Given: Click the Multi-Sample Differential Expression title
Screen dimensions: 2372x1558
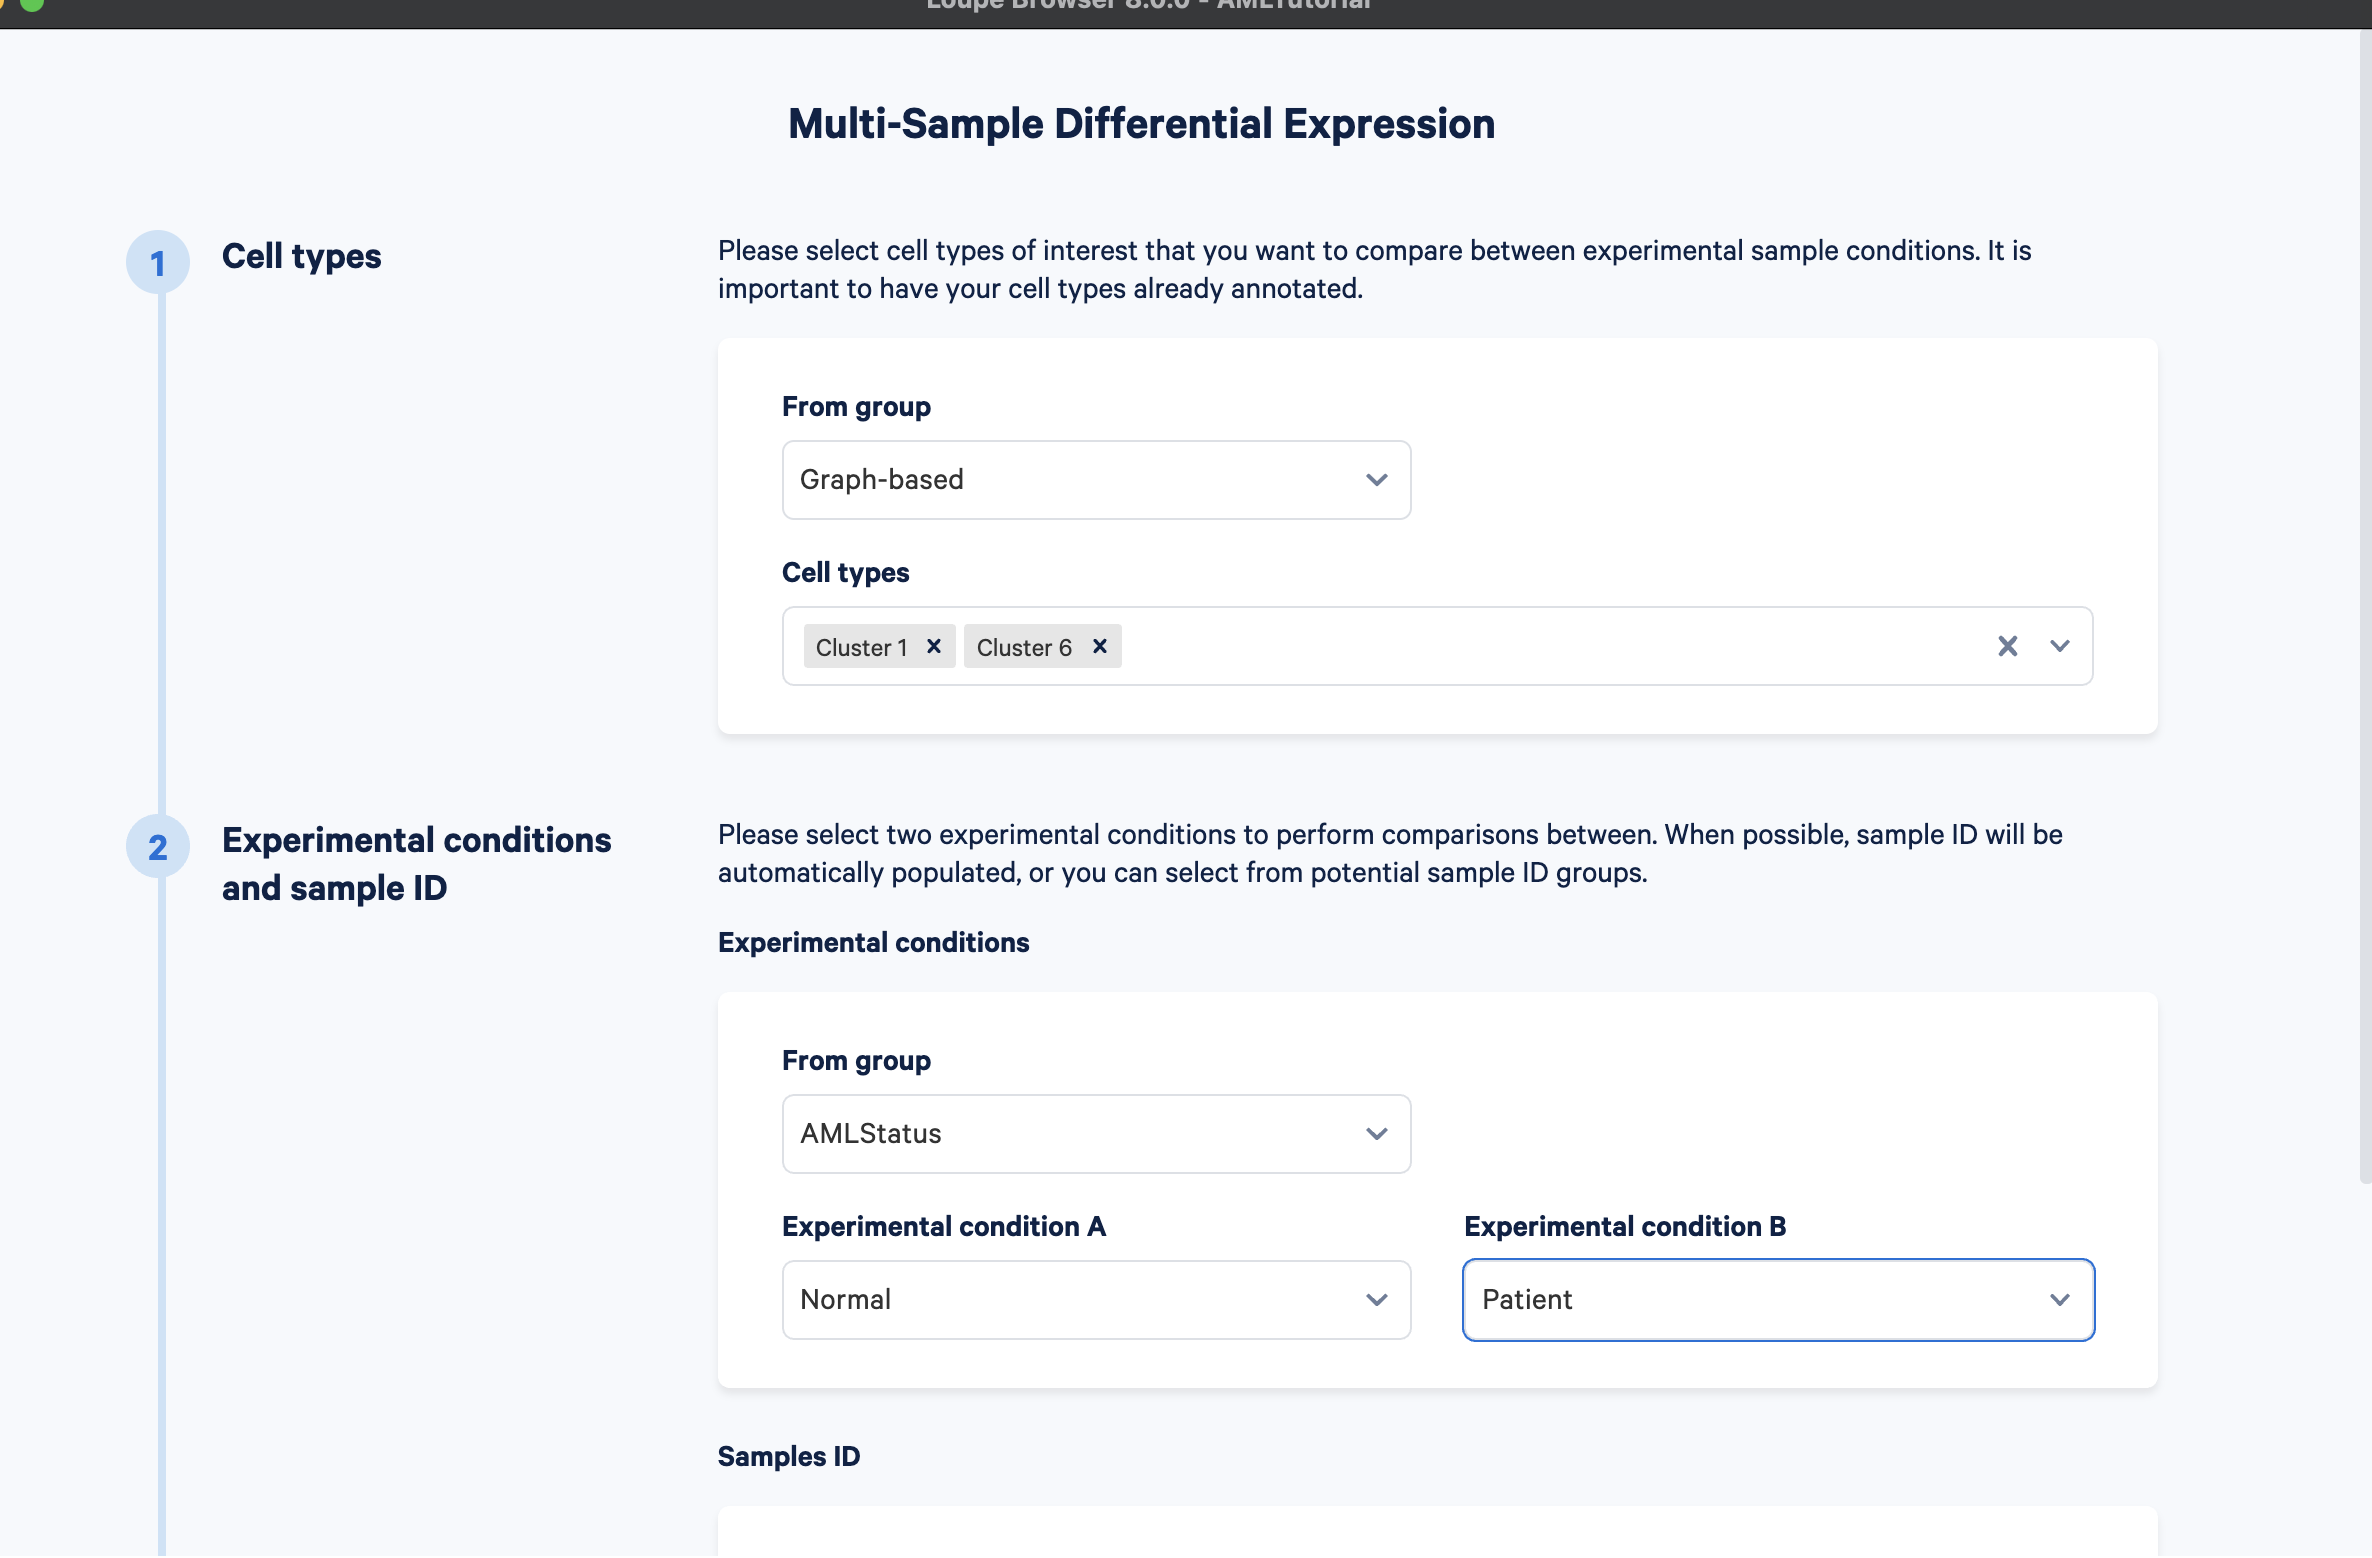Looking at the screenshot, I should pyautogui.click(x=1141, y=124).
